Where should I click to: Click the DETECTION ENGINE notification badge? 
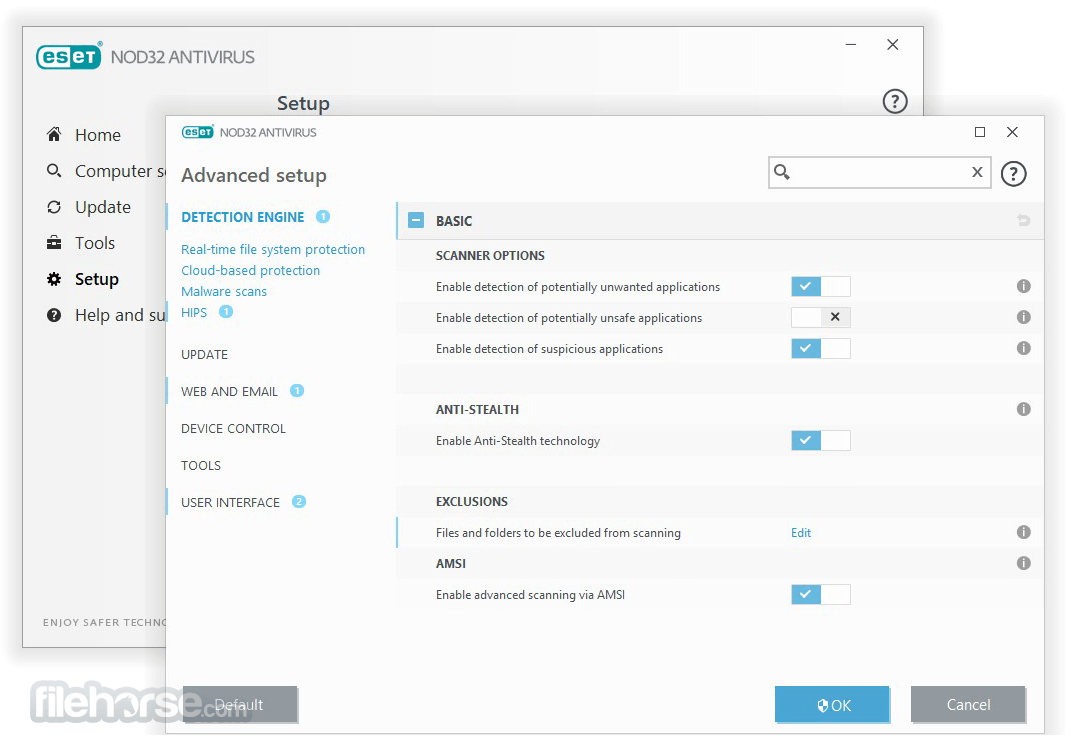(x=323, y=217)
